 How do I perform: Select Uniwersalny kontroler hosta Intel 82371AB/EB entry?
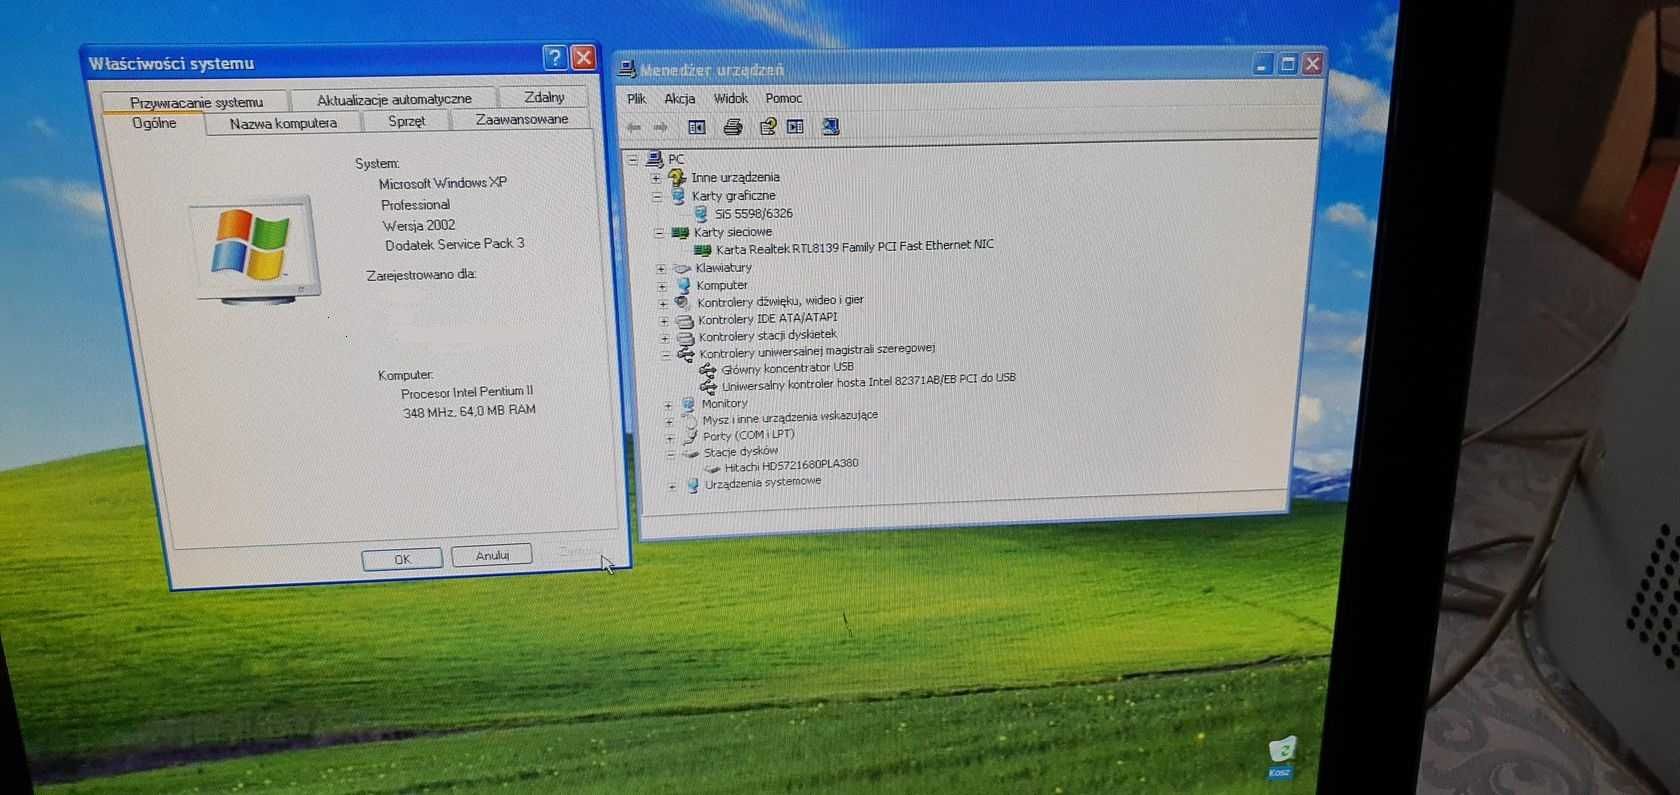coord(868,382)
